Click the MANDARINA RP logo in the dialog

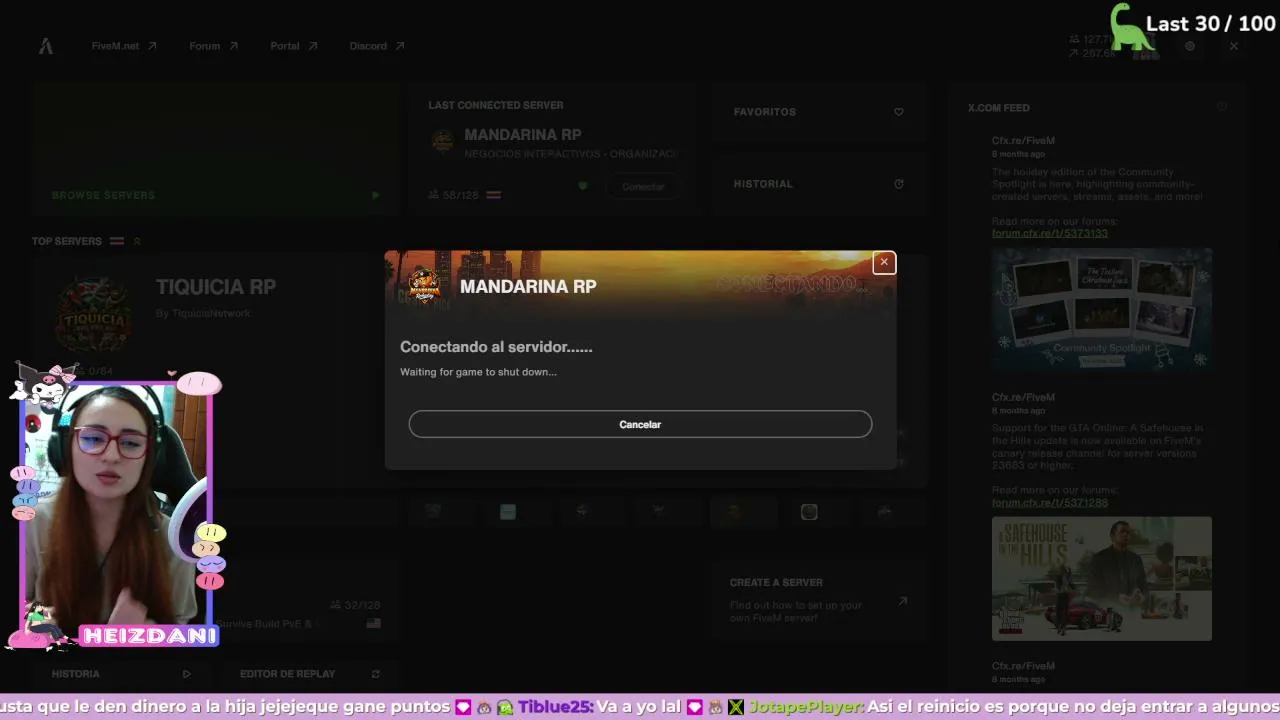pyautogui.click(x=424, y=285)
